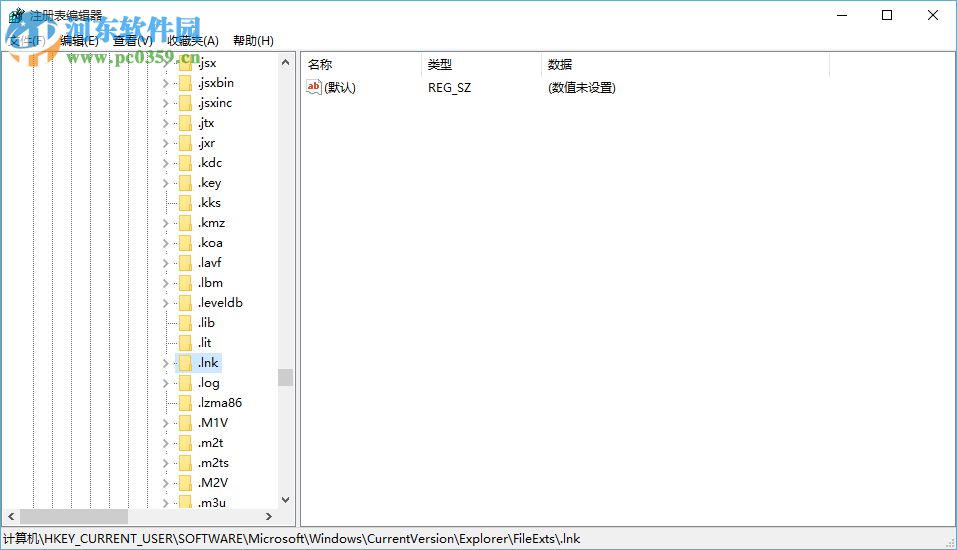This screenshot has height=550, width=957.
Task: Open the 帮助(H) menu
Action: tap(253, 41)
